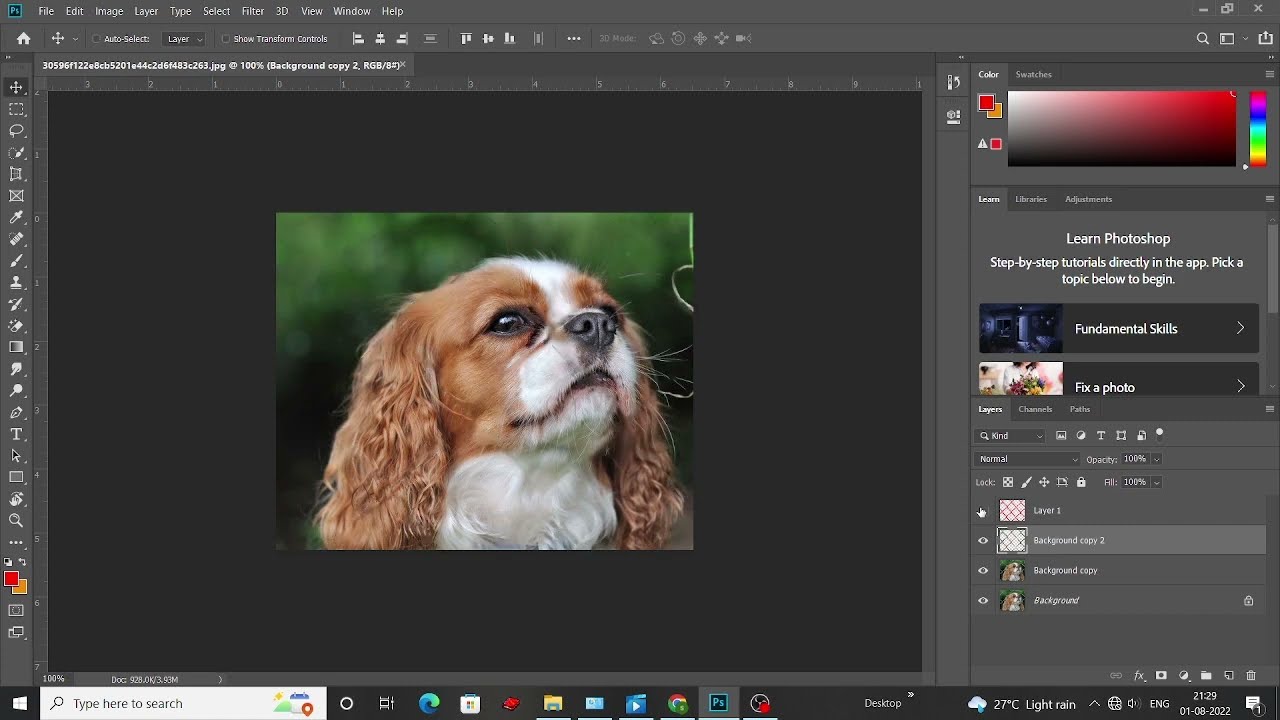Select the Layer 1 thumbnail

(1013, 511)
